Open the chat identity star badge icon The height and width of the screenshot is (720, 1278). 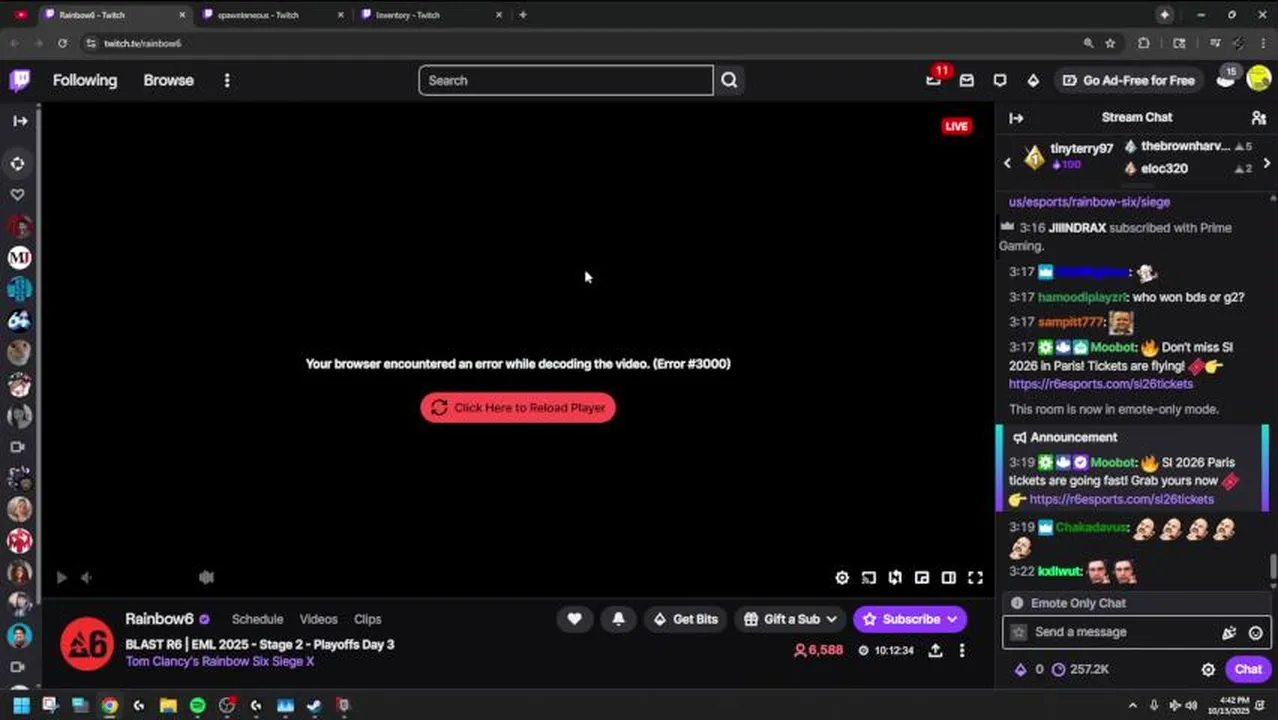click(x=1018, y=632)
